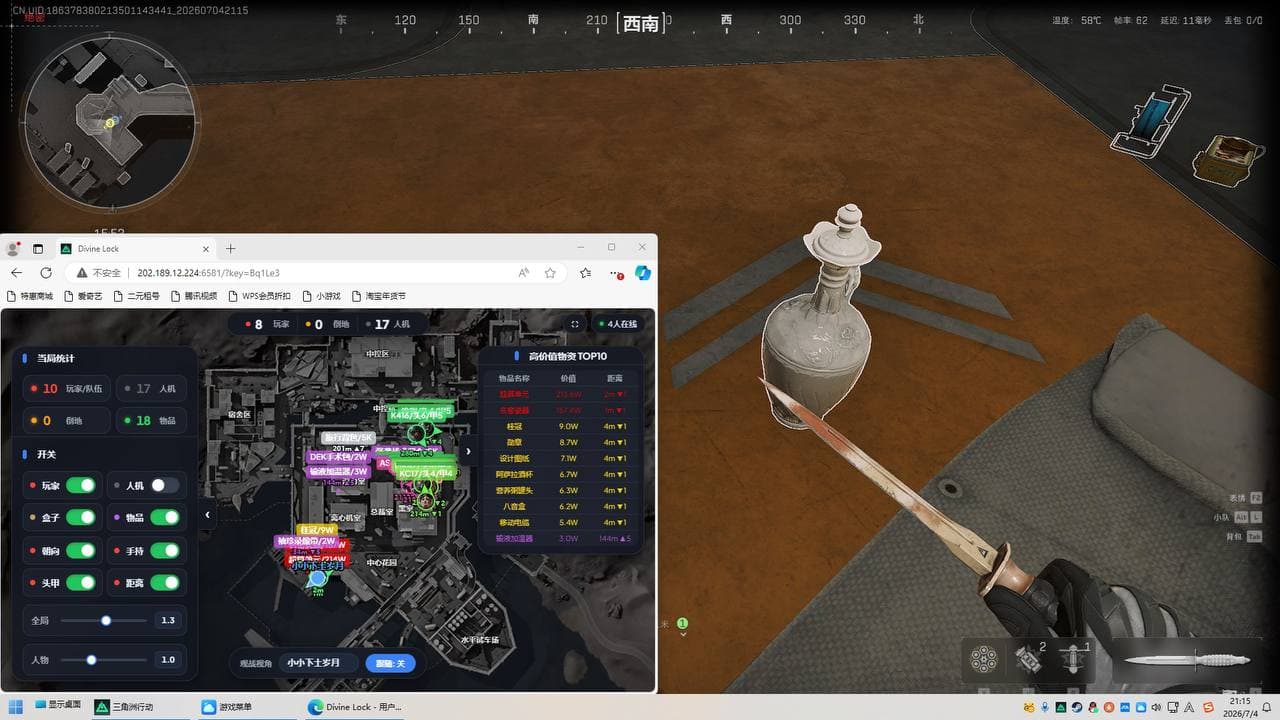Open the Windows Start menu
1280x720 pixels.
pos(16,707)
